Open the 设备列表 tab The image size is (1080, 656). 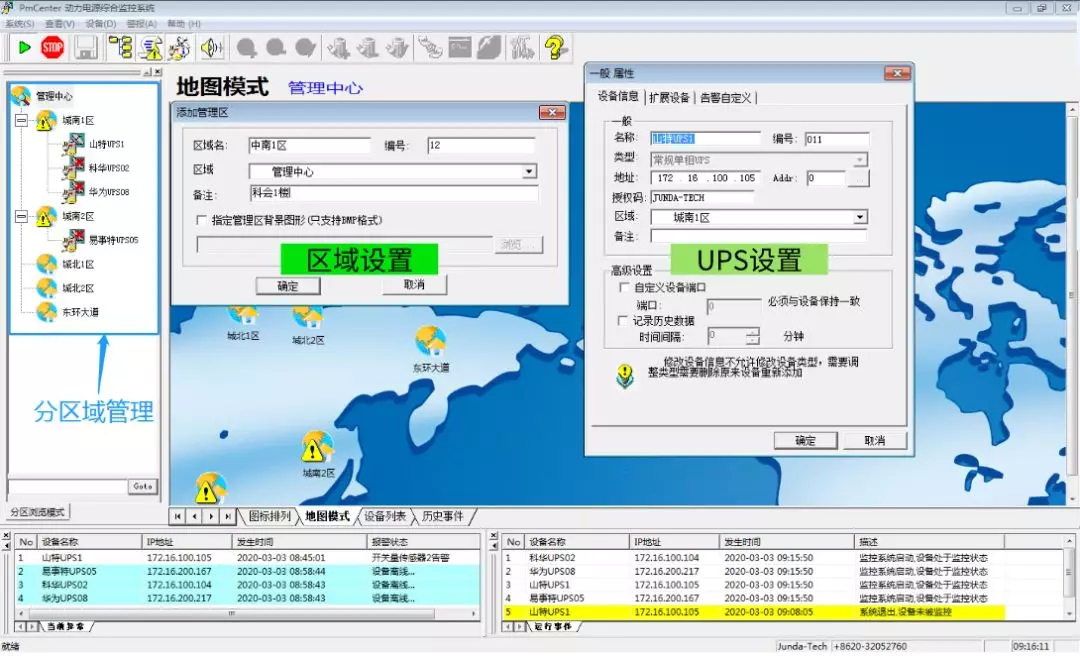pyautogui.click(x=384, y=516)
